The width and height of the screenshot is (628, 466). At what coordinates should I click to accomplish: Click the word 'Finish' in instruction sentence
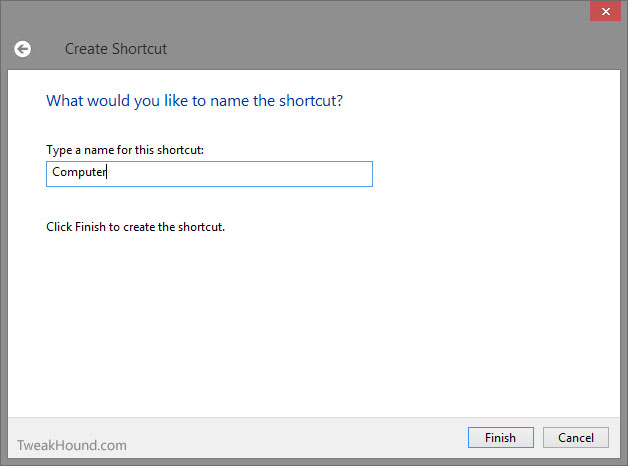90,227
